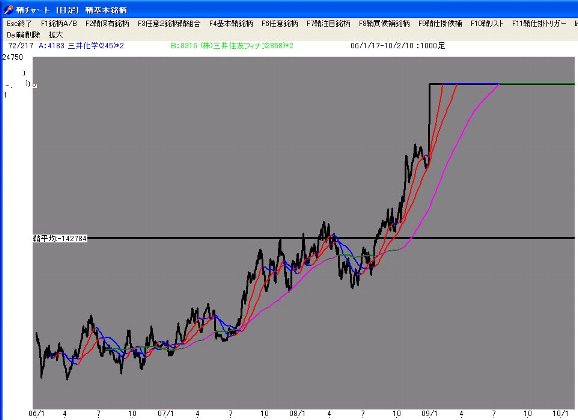
Task: Open the F8 buy-candidate stocks menu
Action: (x=384, y=24)
